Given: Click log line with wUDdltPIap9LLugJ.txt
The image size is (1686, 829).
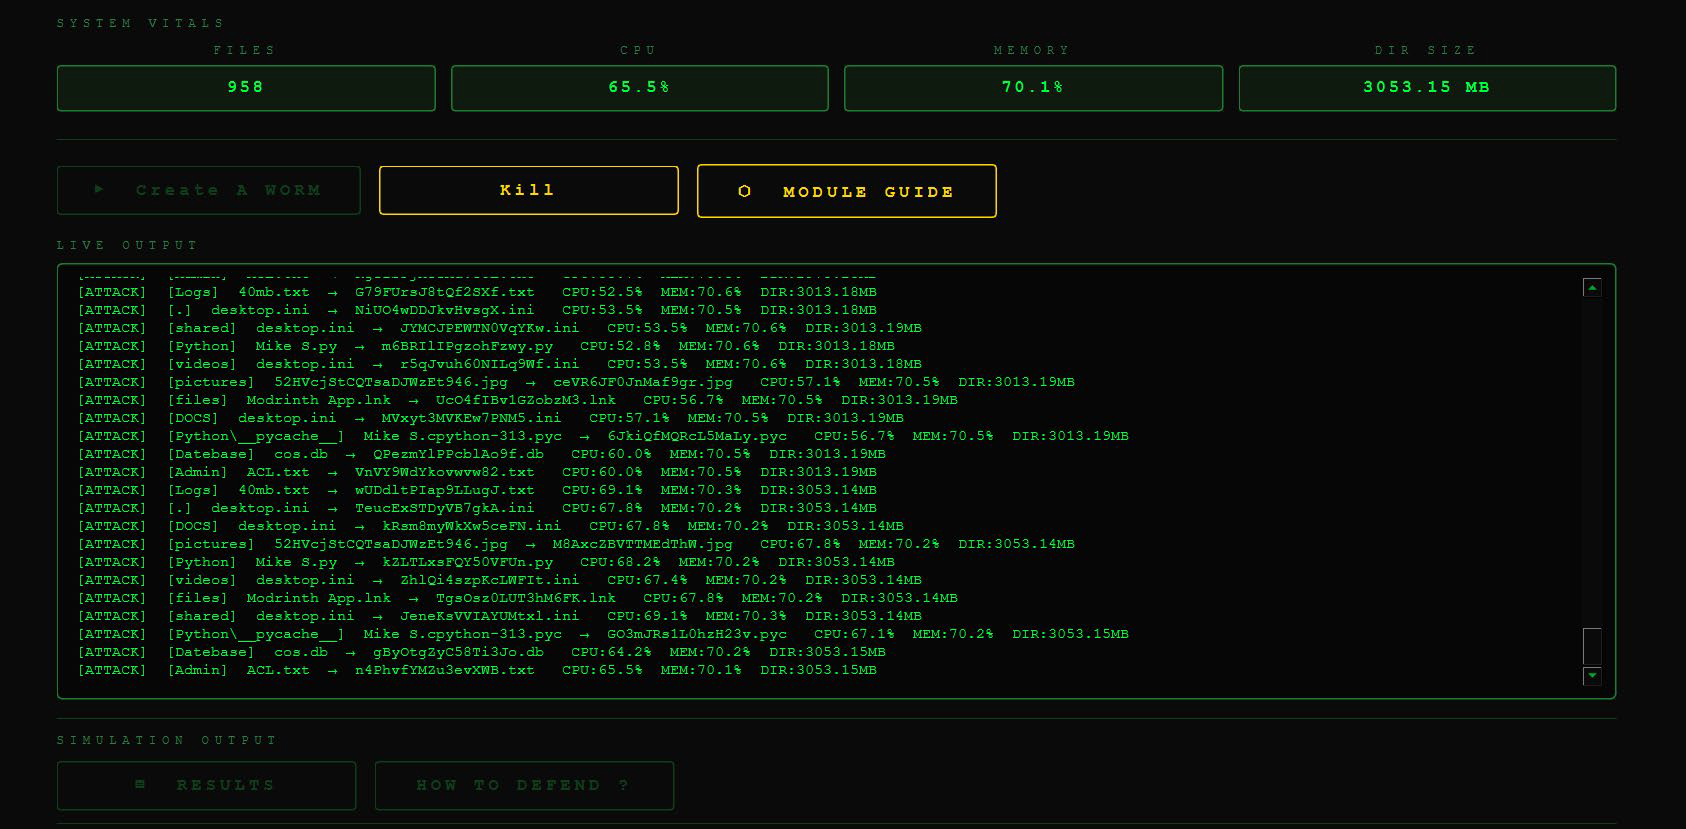Looking at the screenshot, I should pos(477,490).
